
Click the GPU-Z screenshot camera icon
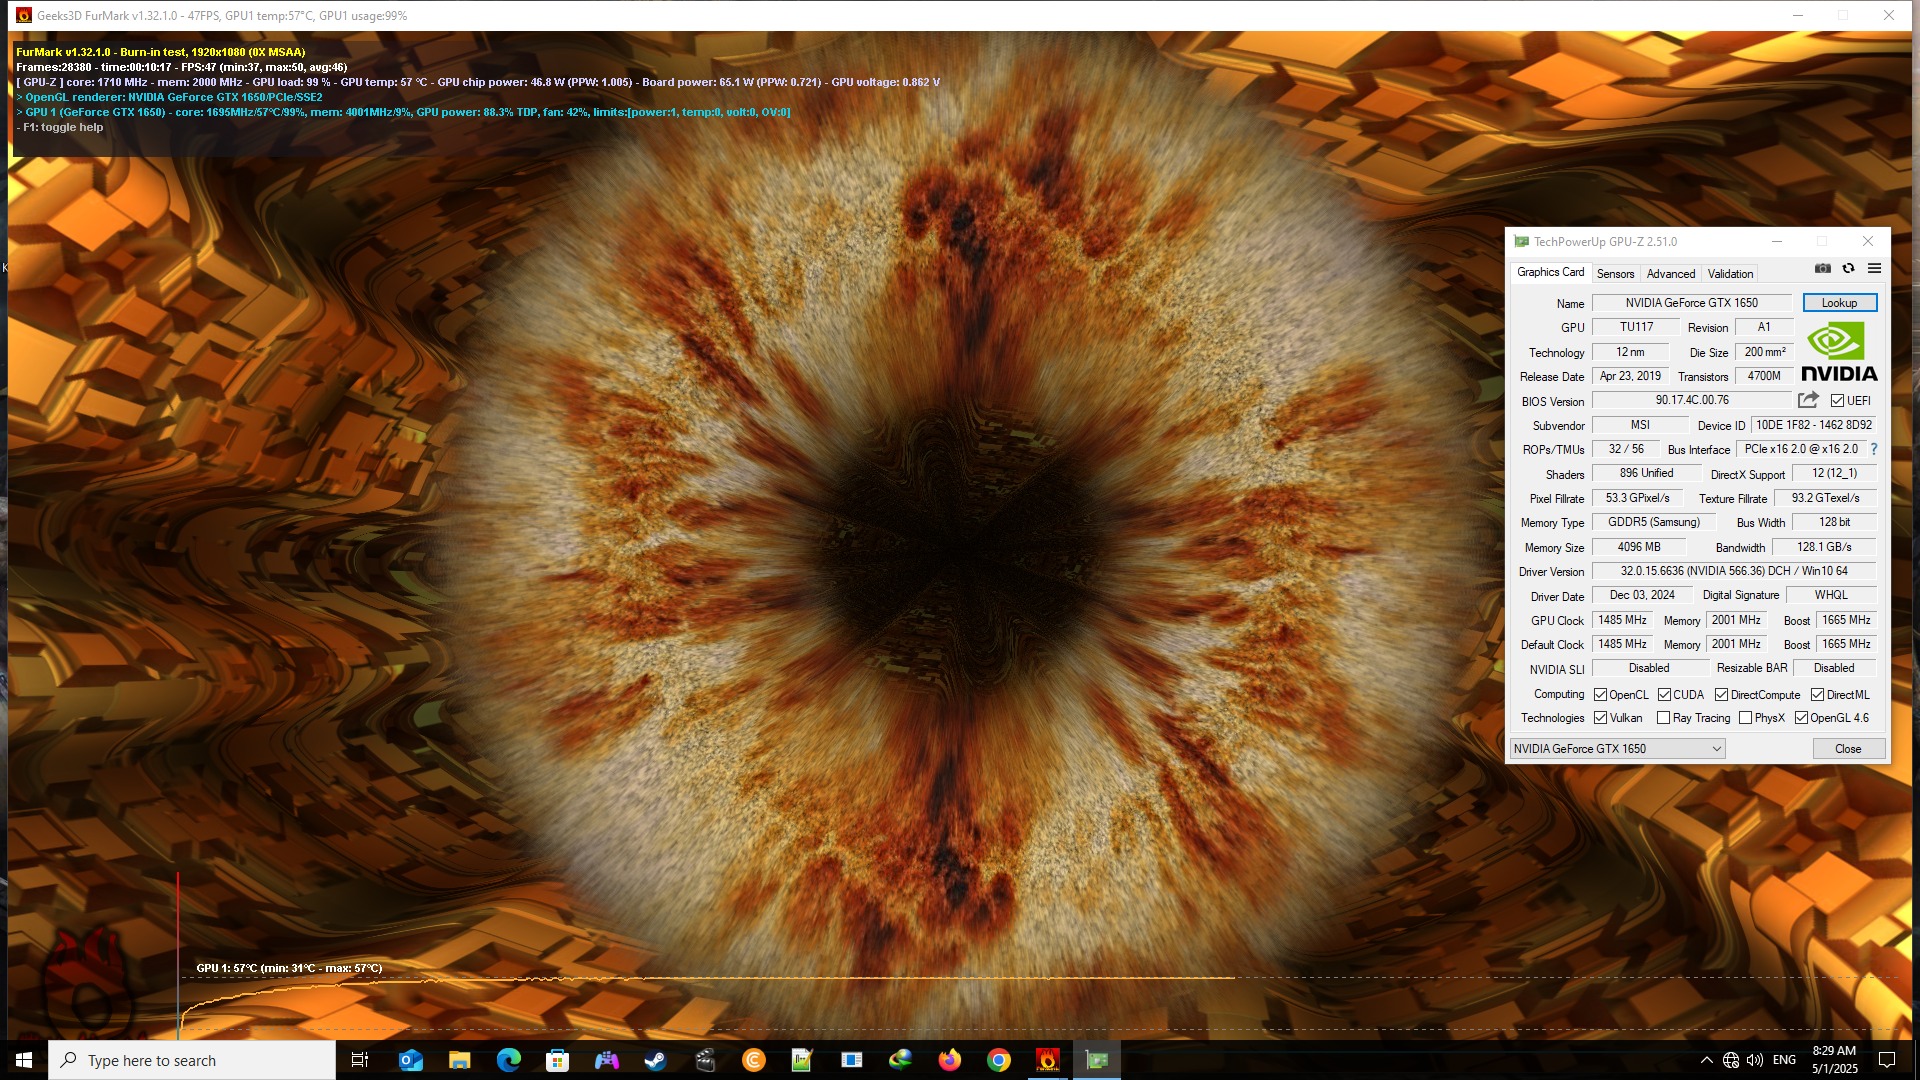coord(1823,268)
